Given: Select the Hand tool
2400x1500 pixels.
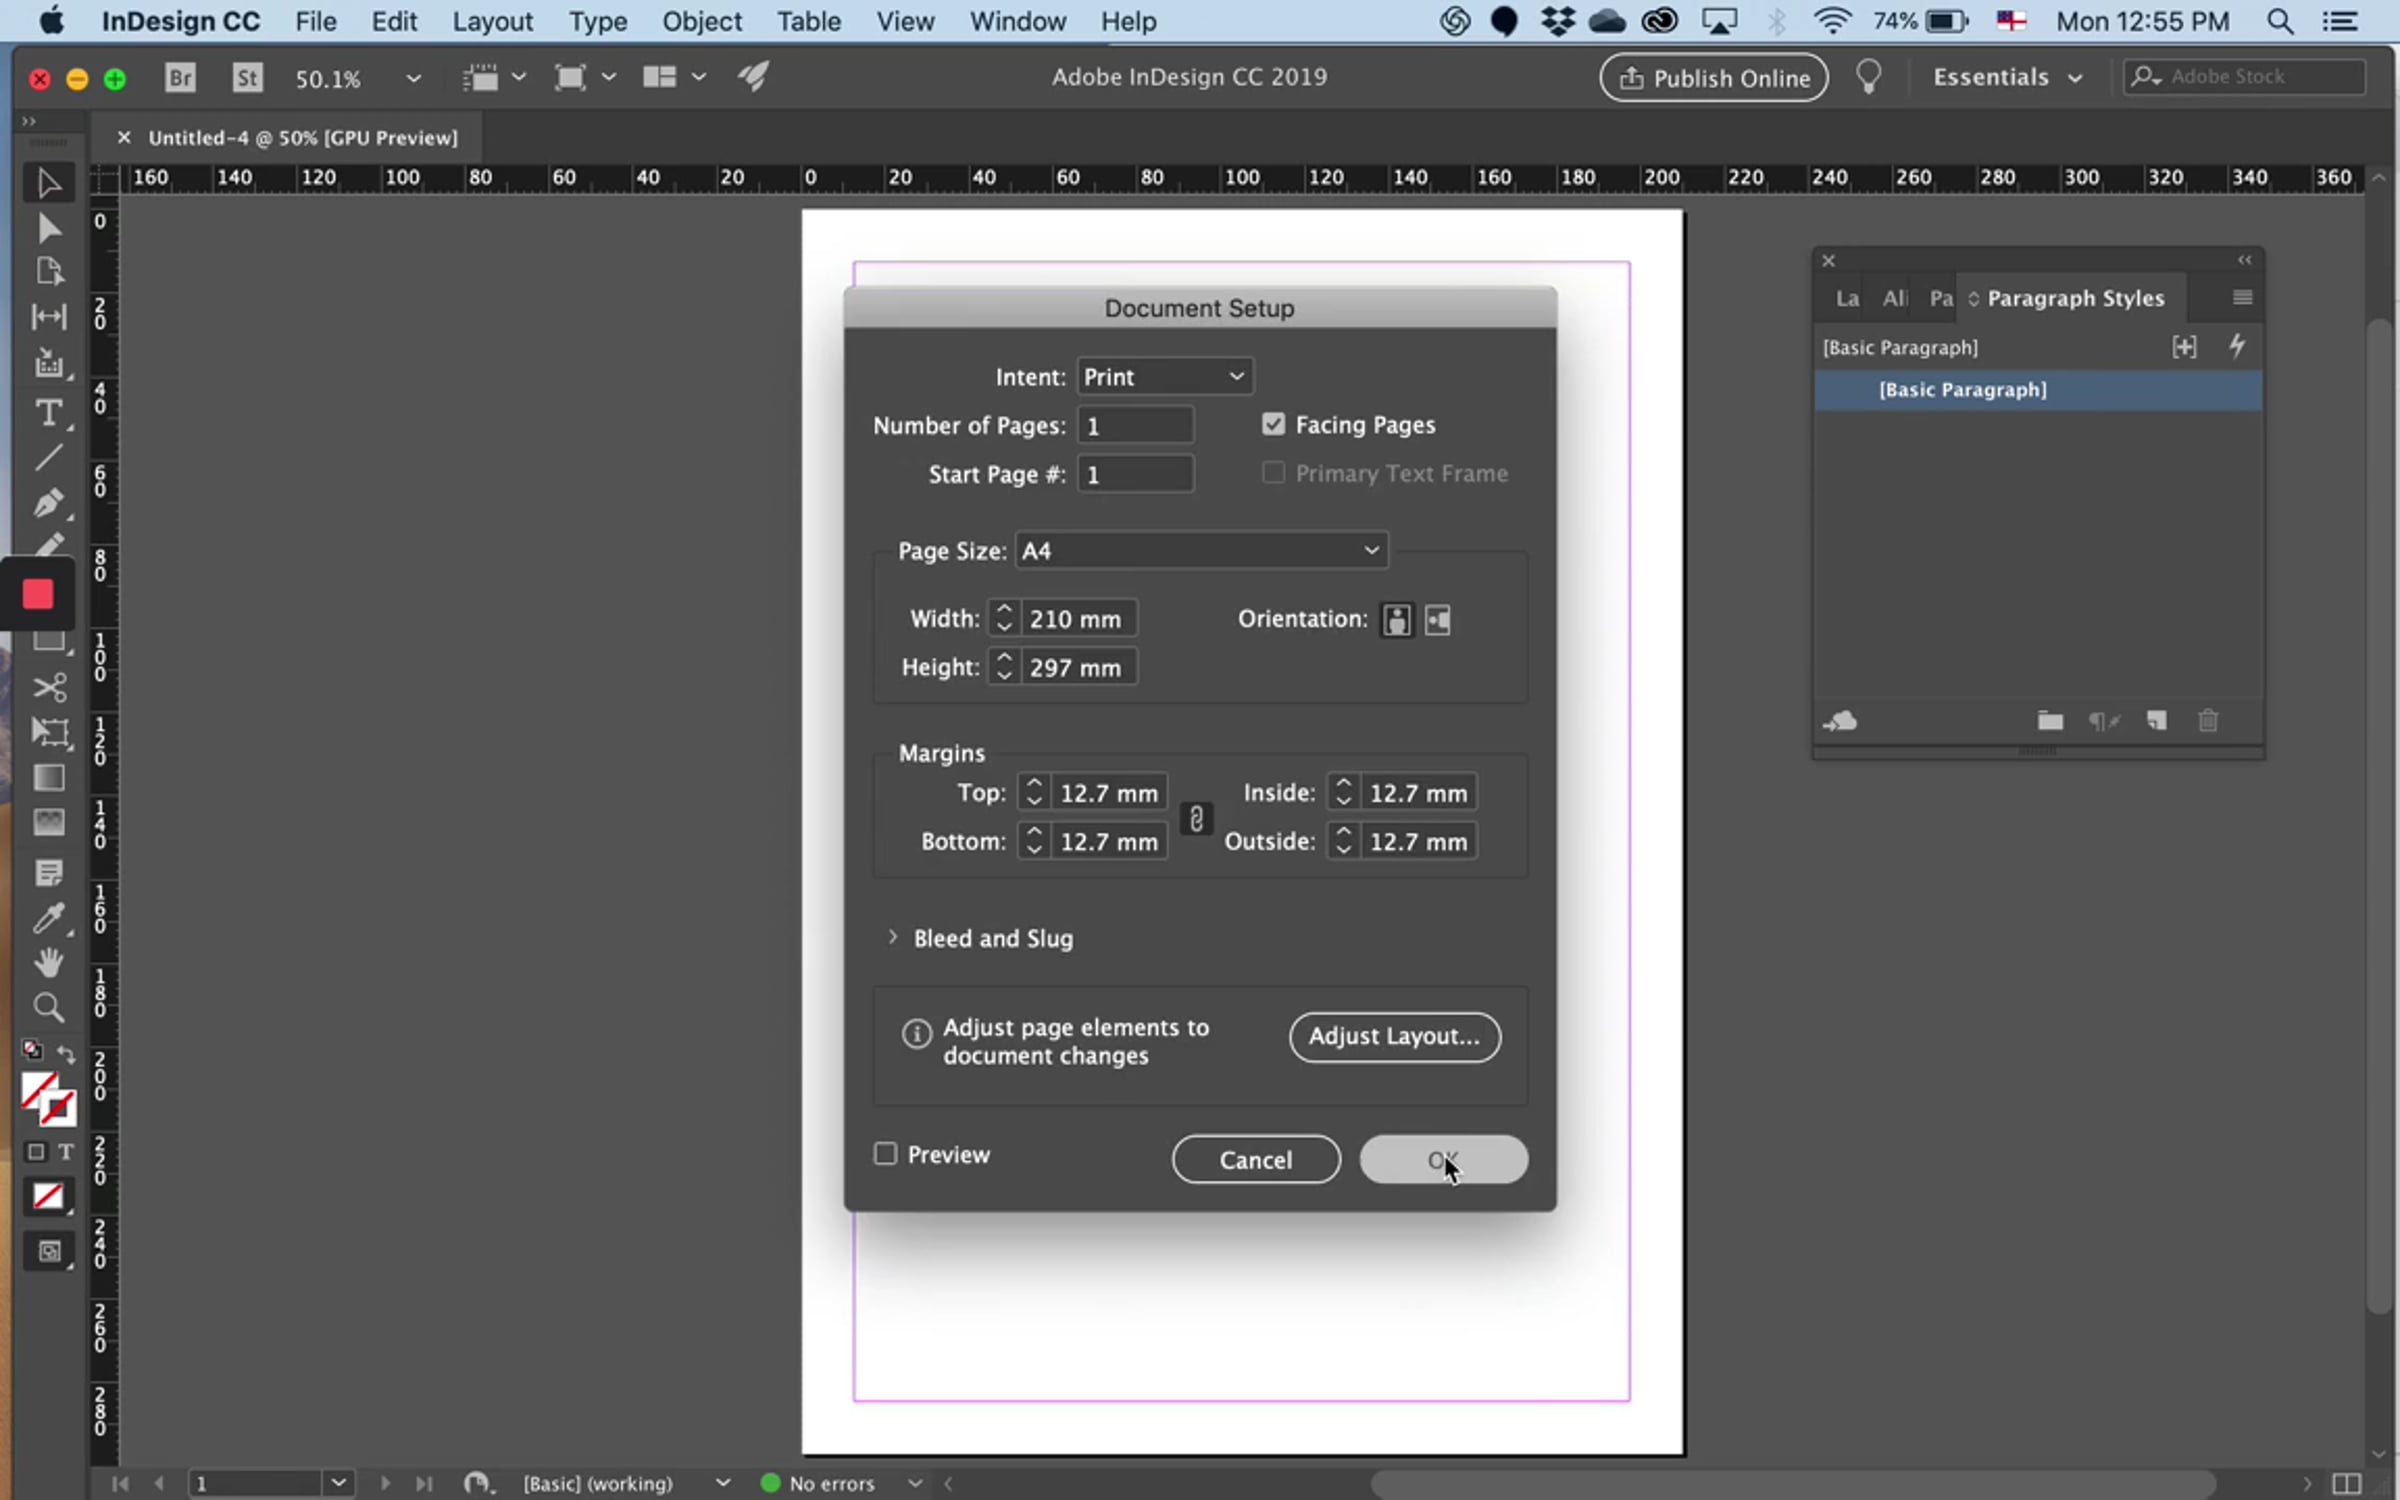Looking at the screenshot, I should coord(48,962).
